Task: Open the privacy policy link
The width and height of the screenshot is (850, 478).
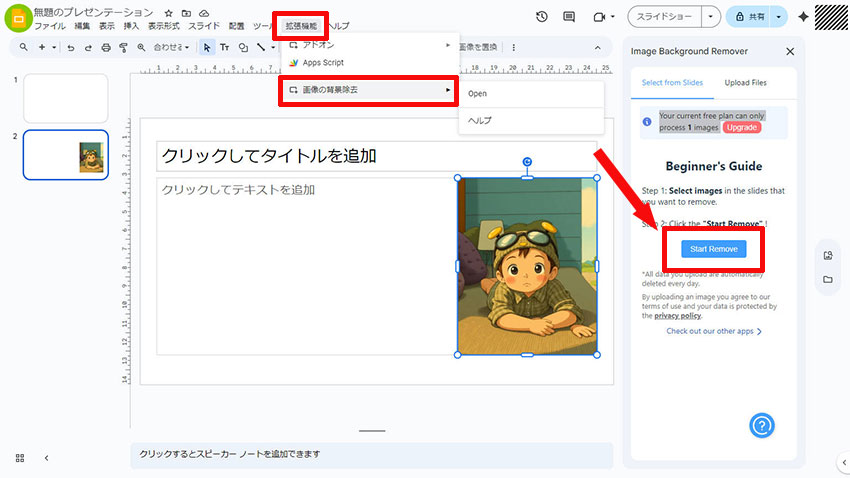Action: point(677,315)
